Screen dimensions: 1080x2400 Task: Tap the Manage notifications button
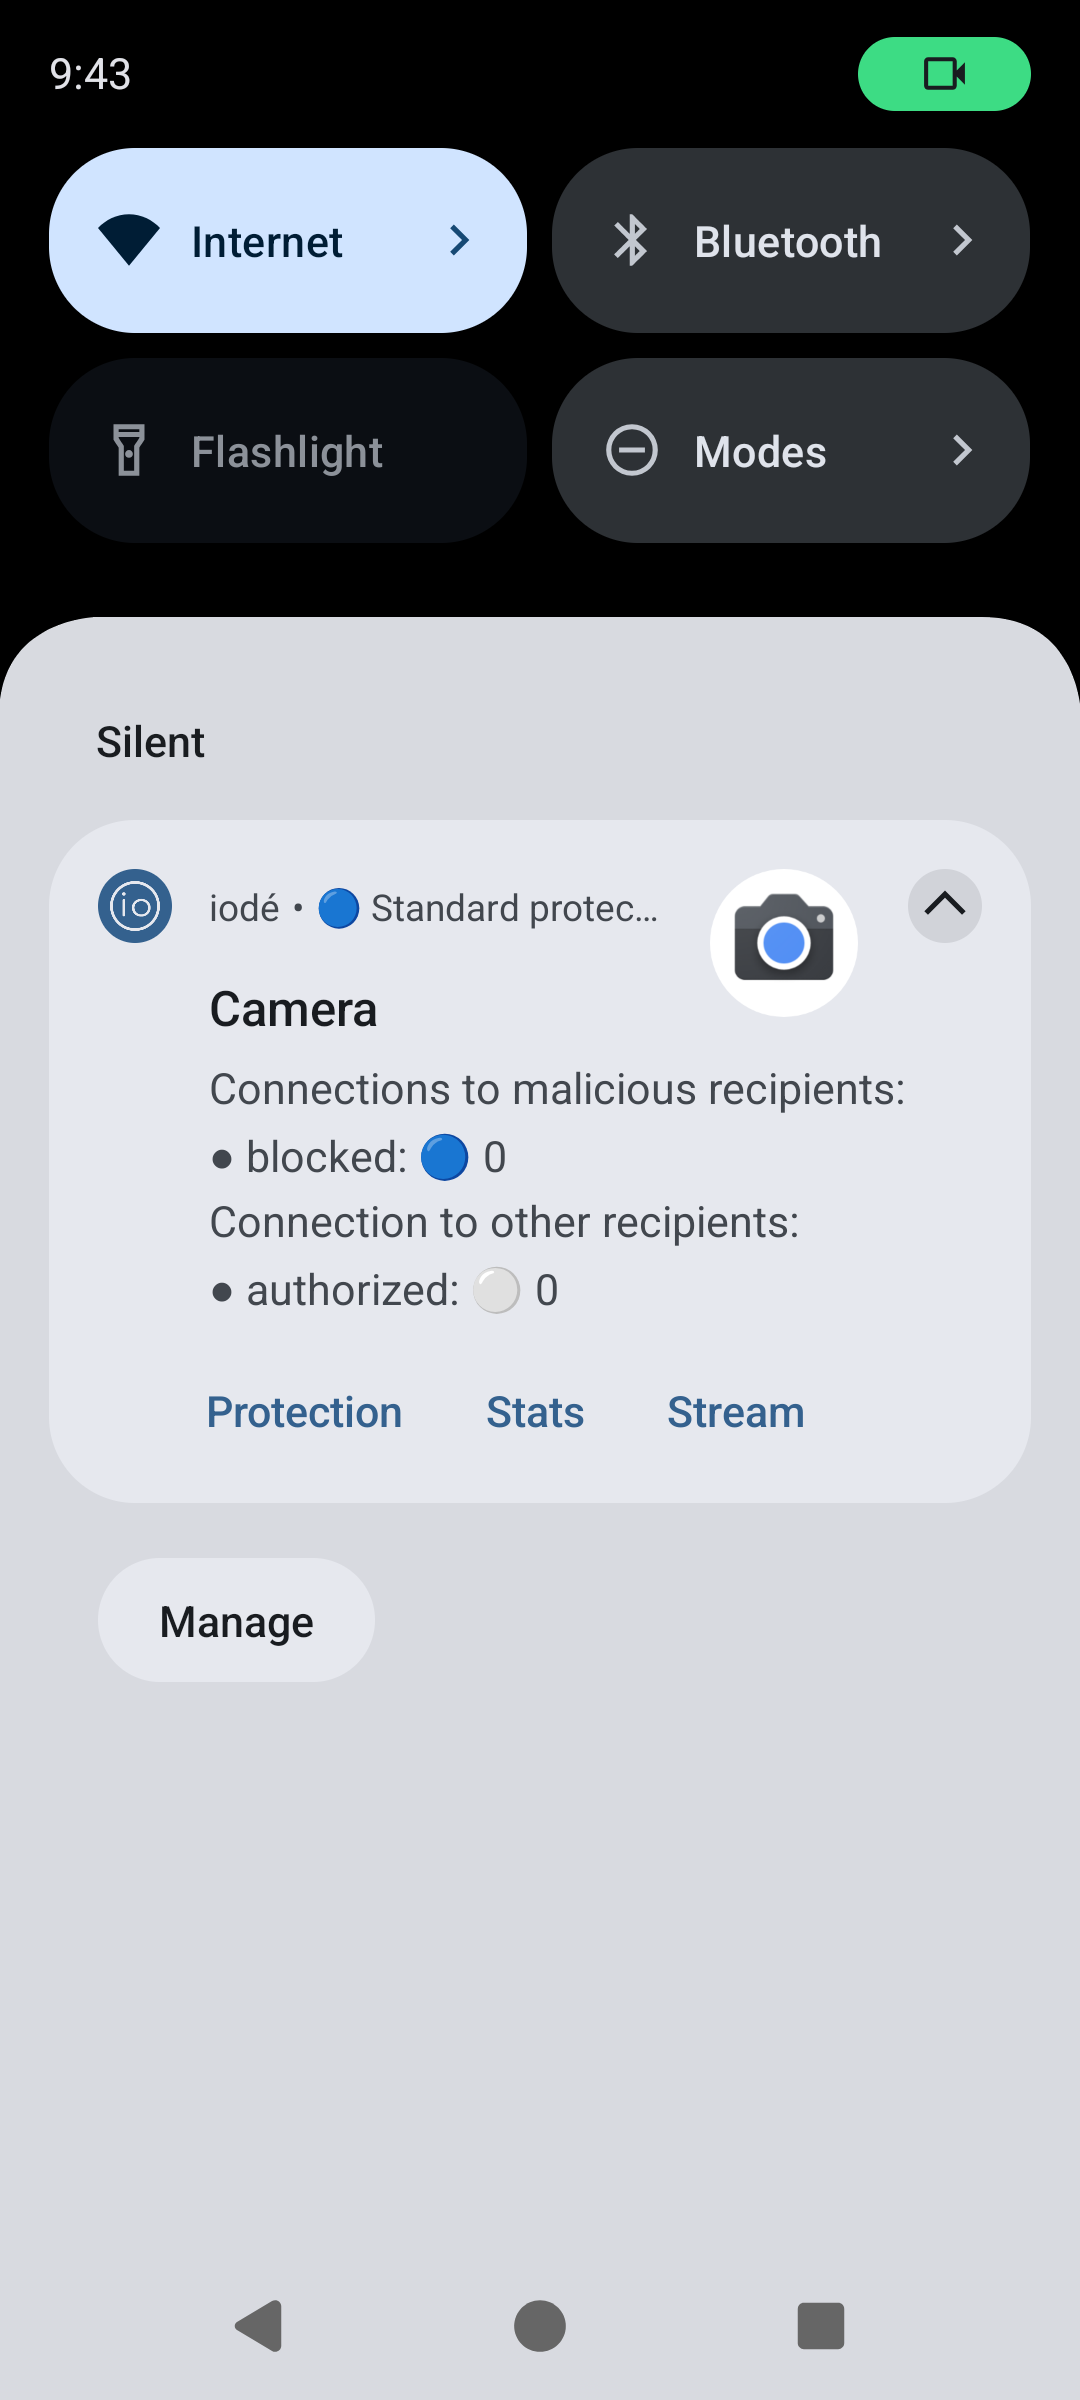coord(236,1621)
